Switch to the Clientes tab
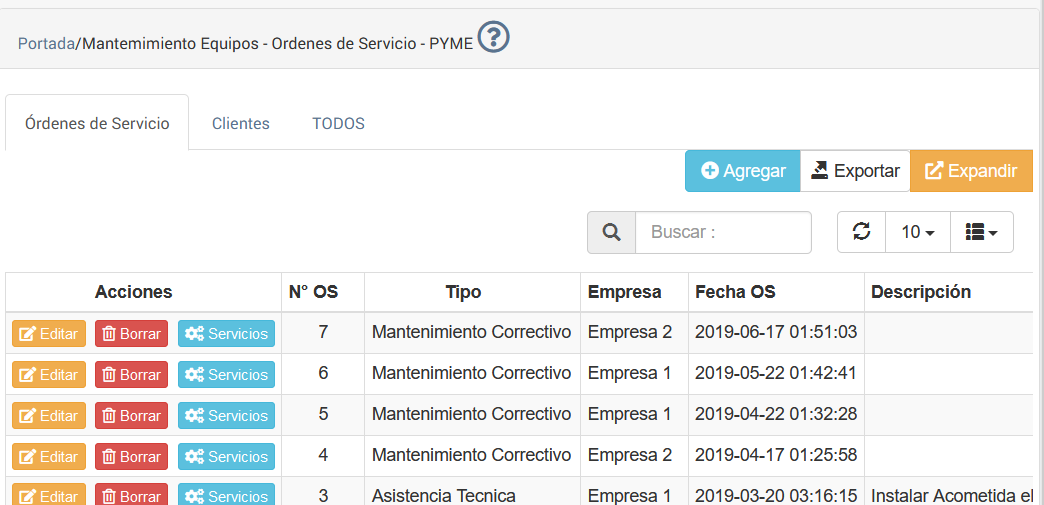Viewport: 1044px width, 505px height. (241, 124)
